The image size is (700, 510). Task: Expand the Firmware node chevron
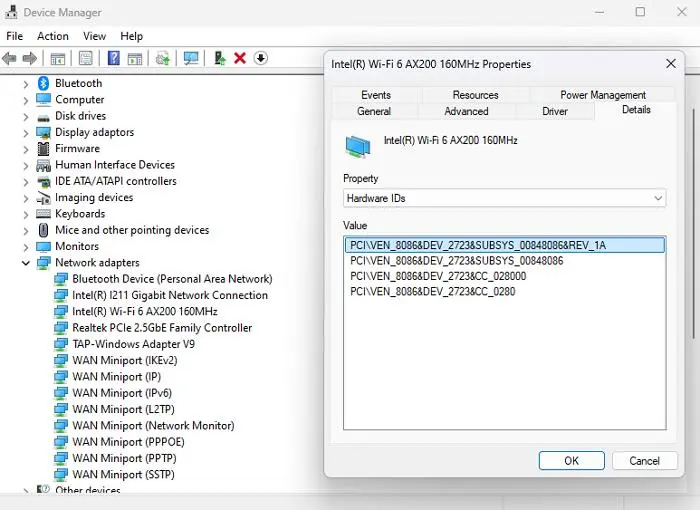tap(25, 149)
